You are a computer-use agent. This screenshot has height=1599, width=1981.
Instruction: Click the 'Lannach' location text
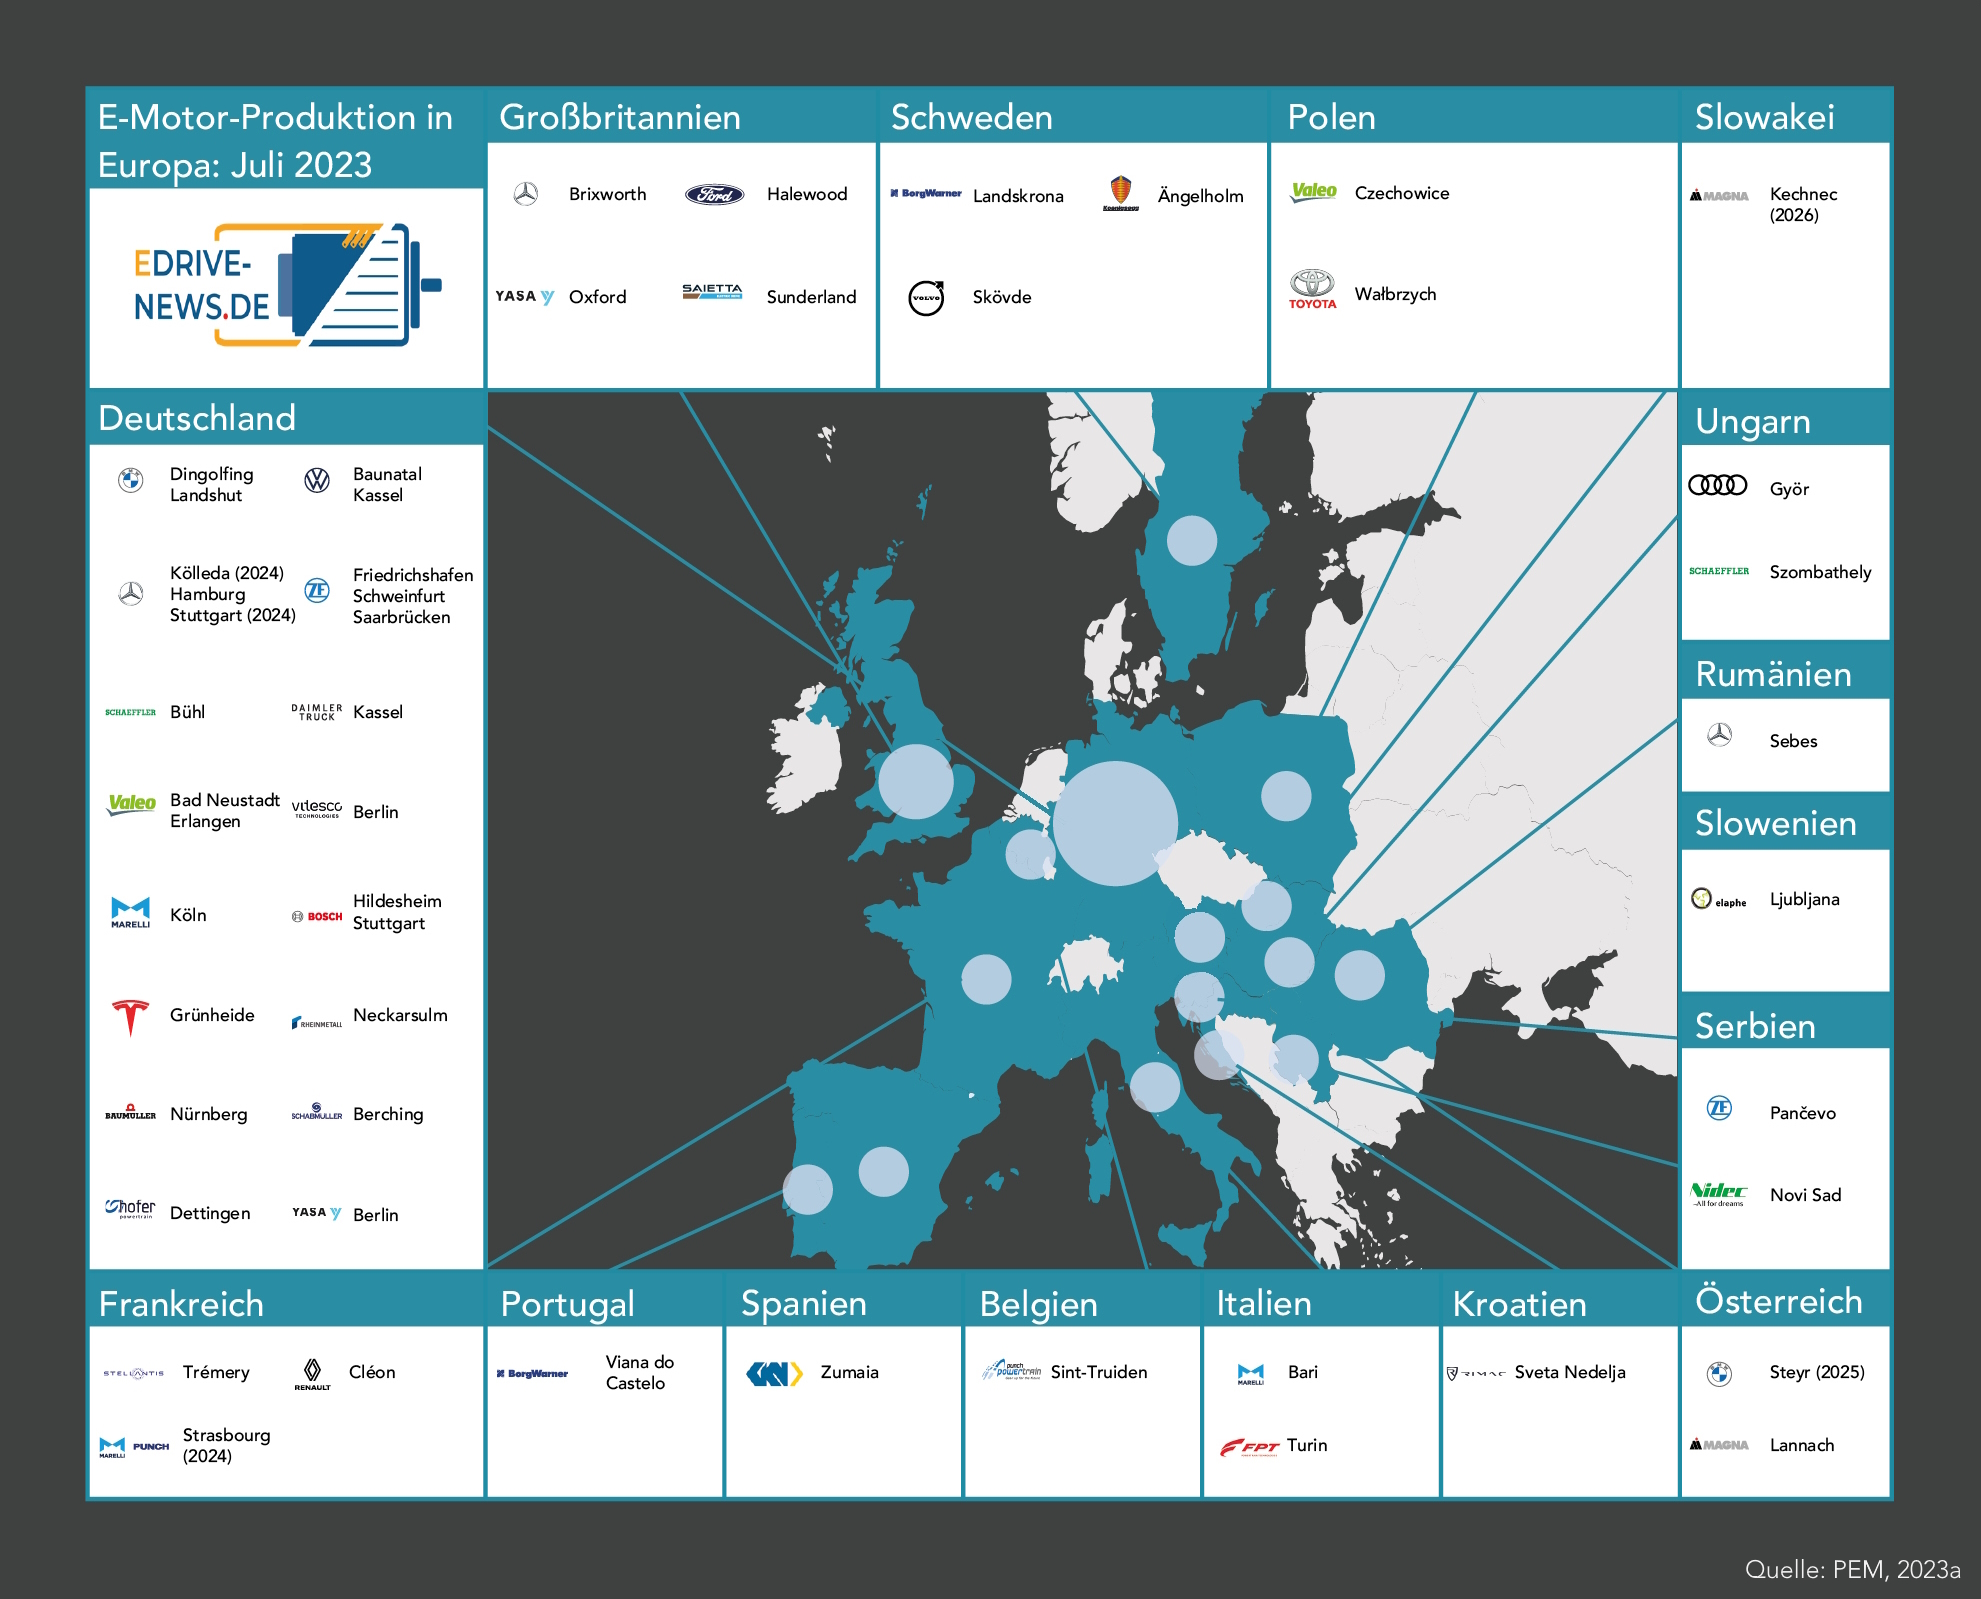click(x=1802, y=1445)
